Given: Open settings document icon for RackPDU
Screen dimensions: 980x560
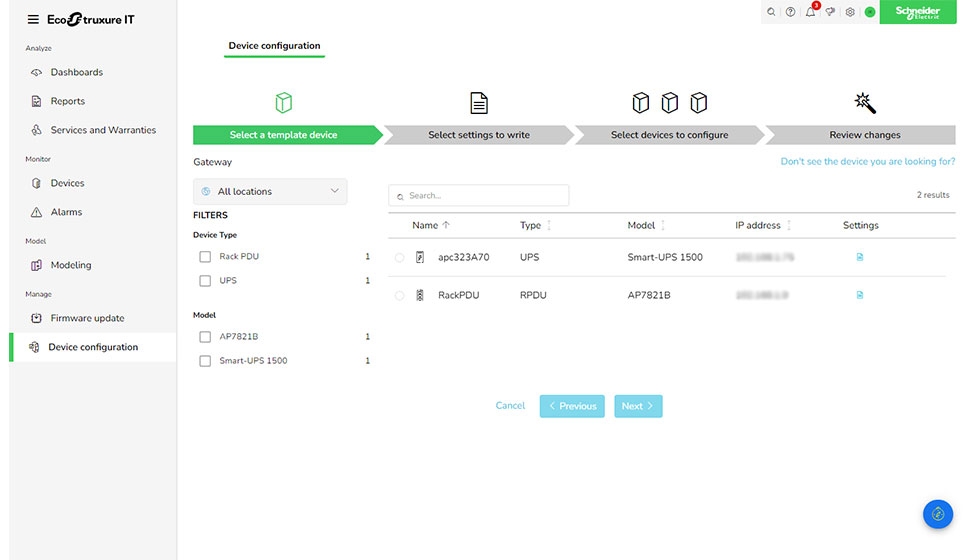Looking at the screenshot, I should pyautogui.click(x=860, y=295).
